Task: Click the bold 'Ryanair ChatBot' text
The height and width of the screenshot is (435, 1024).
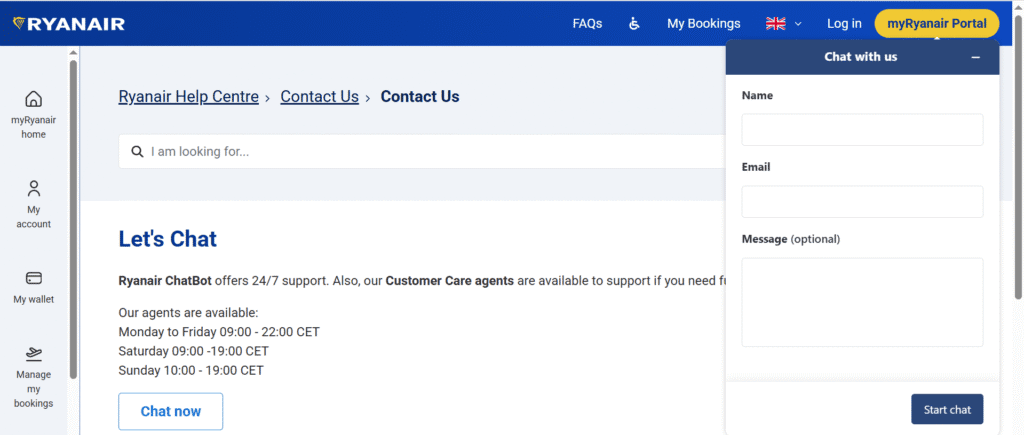Action: 165,282
